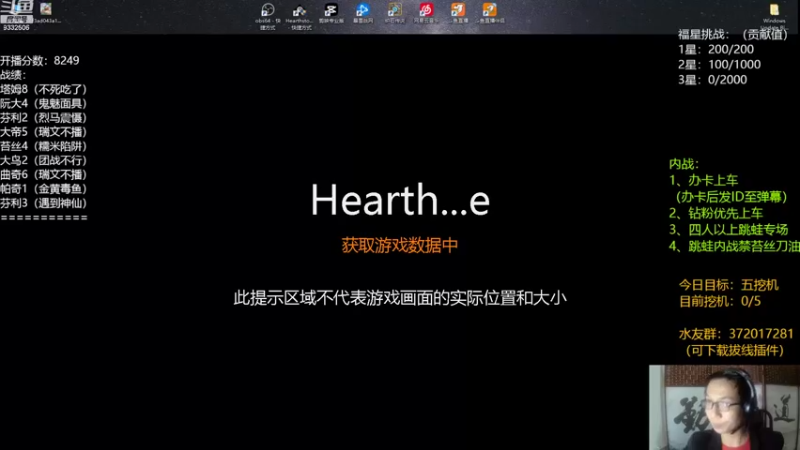The width and height of the screenshot is (800, 450).
Task: Select the 芬利2 (烈马震慑) record row
Action: pyautogui.click(x=44, y=118)
